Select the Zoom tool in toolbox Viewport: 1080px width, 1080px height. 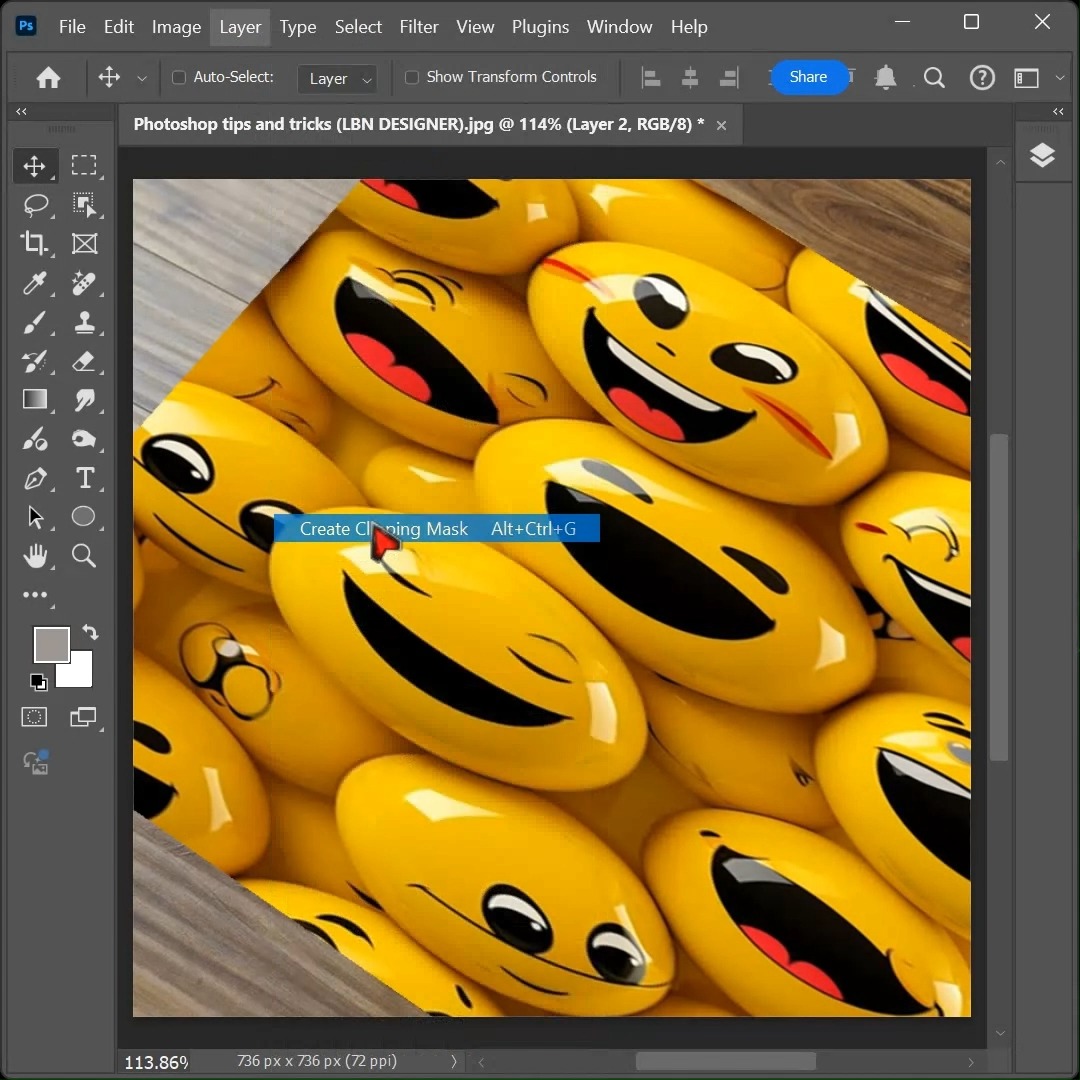pos(84,555)
